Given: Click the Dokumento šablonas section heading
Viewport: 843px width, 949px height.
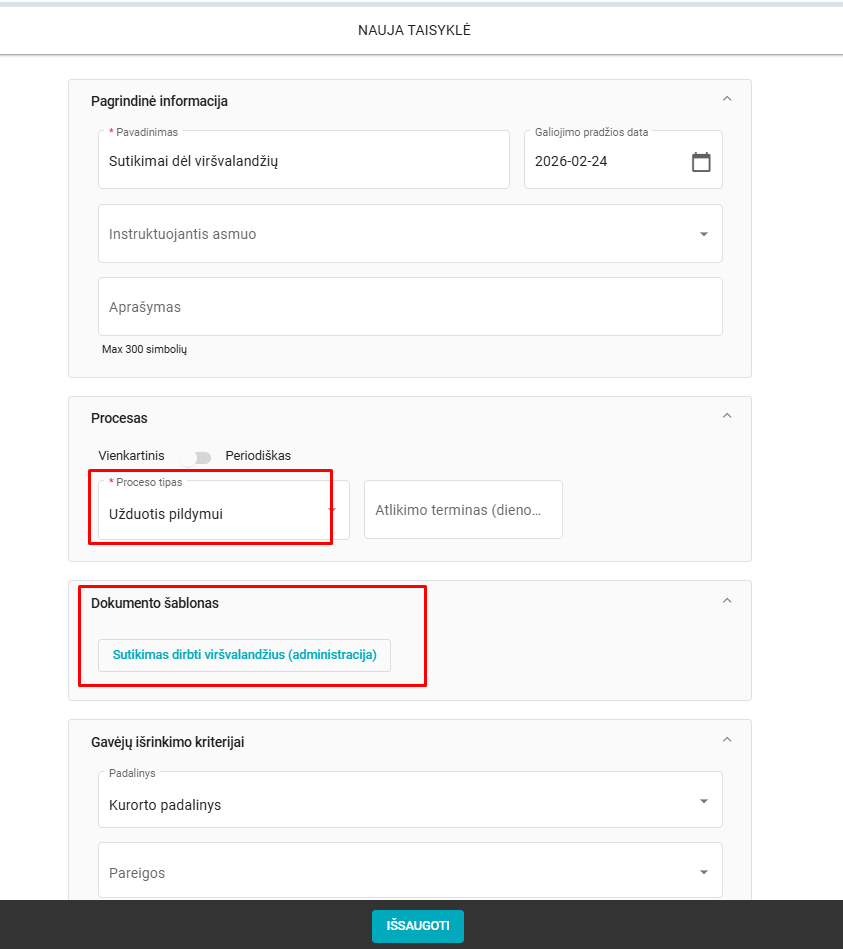Looking at the screenshot, I should (x=155, y=603).
